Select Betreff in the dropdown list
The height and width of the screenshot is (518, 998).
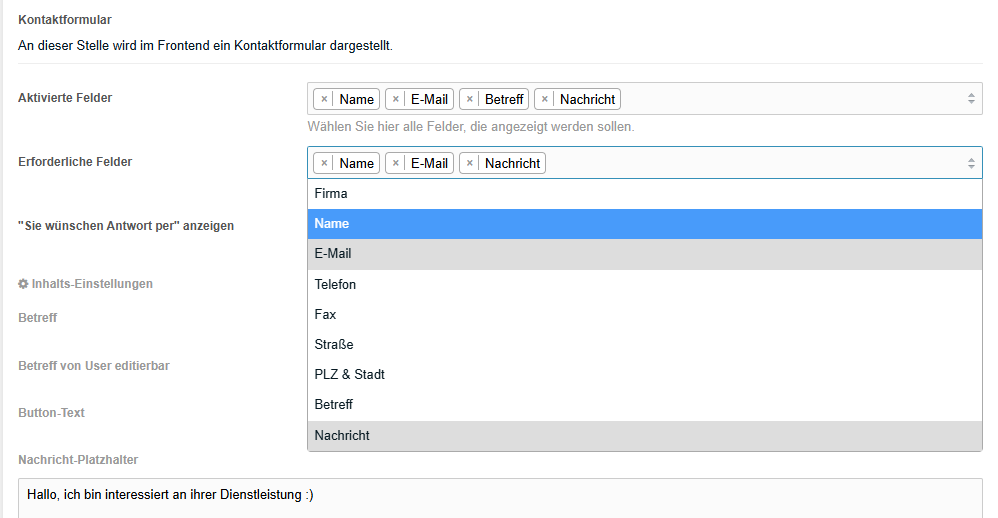[x=645, y=405]
